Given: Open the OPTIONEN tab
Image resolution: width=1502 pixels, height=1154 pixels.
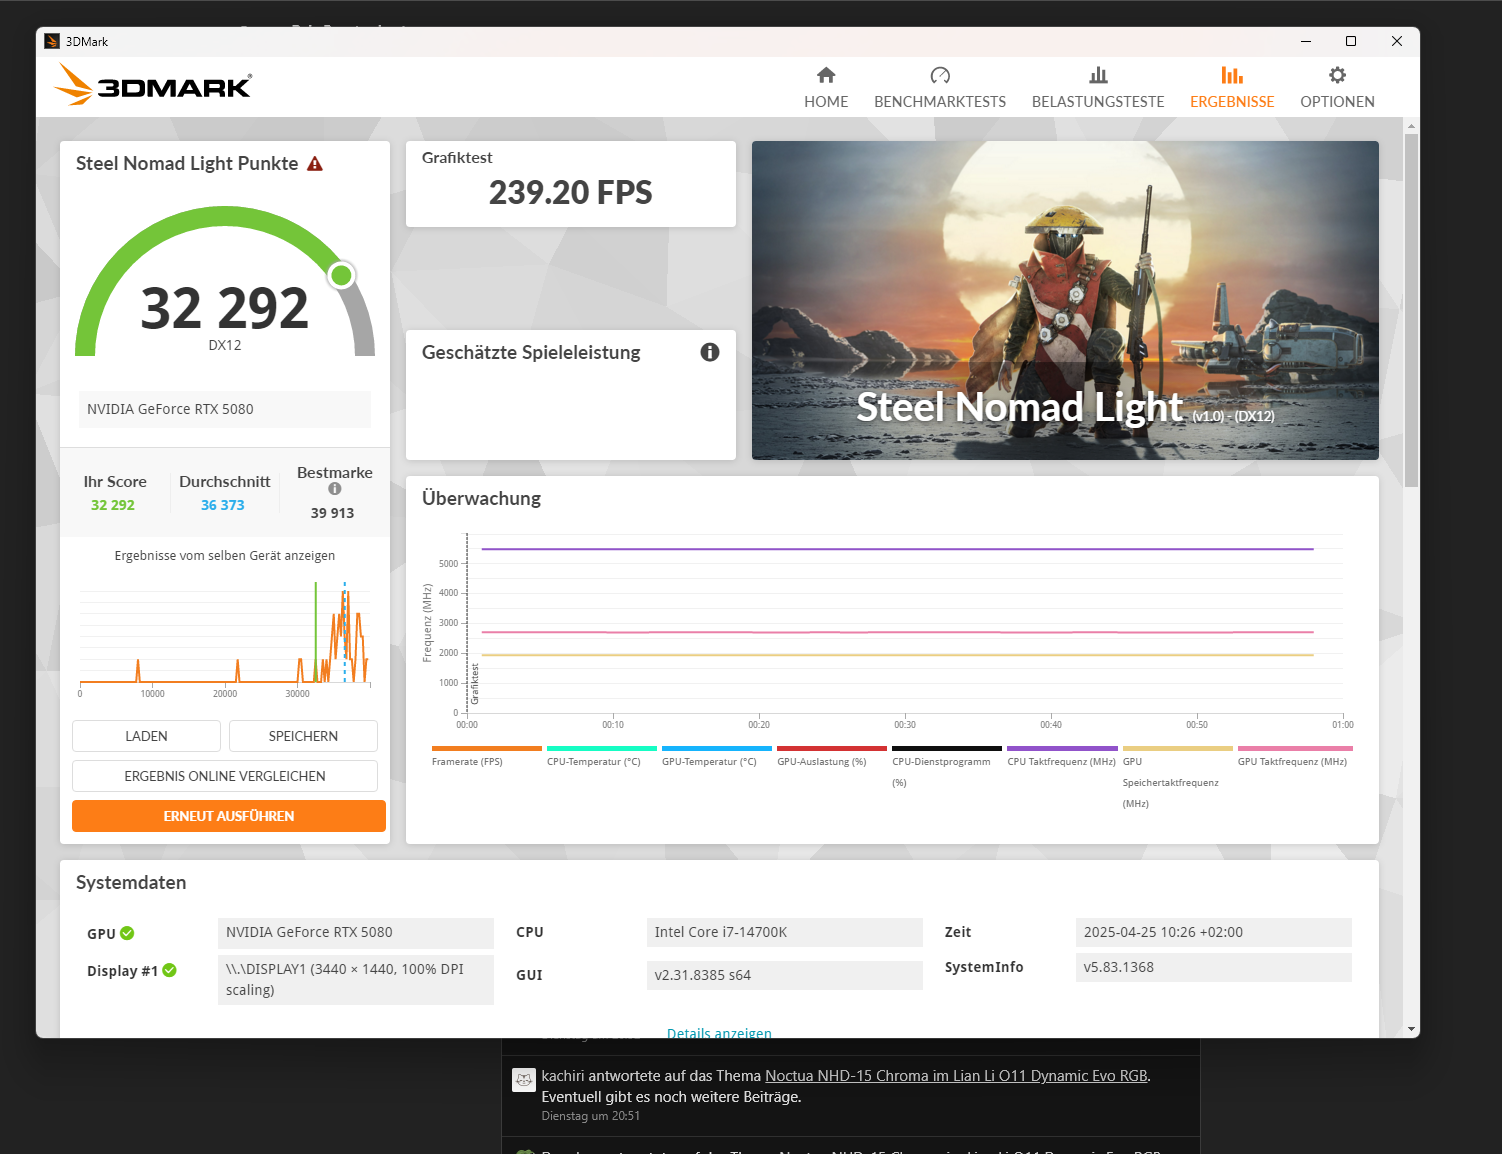Looking at the screenshot, I should 1337,87.
